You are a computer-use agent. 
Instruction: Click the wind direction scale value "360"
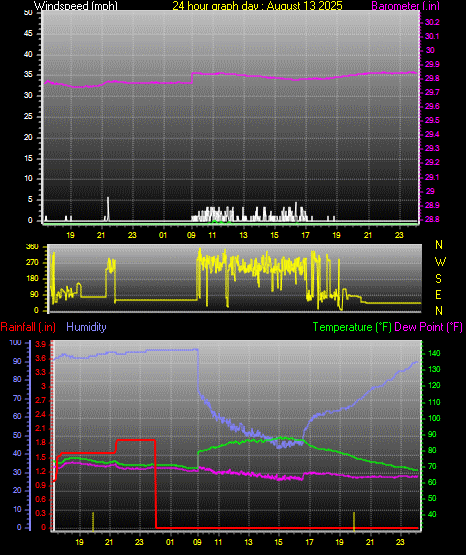click(x=32, y=247)
